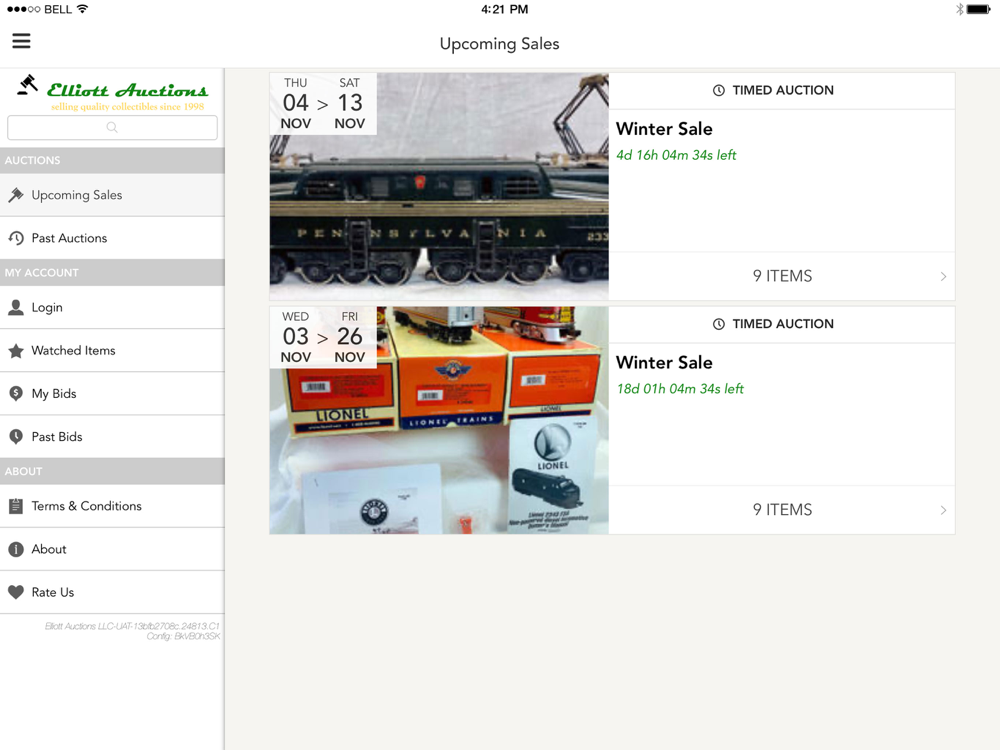The image size is (1000, 750).
Task: Open 9 ITEMS of the first sale
Action: pyautogui.click(x=782, y=276)
